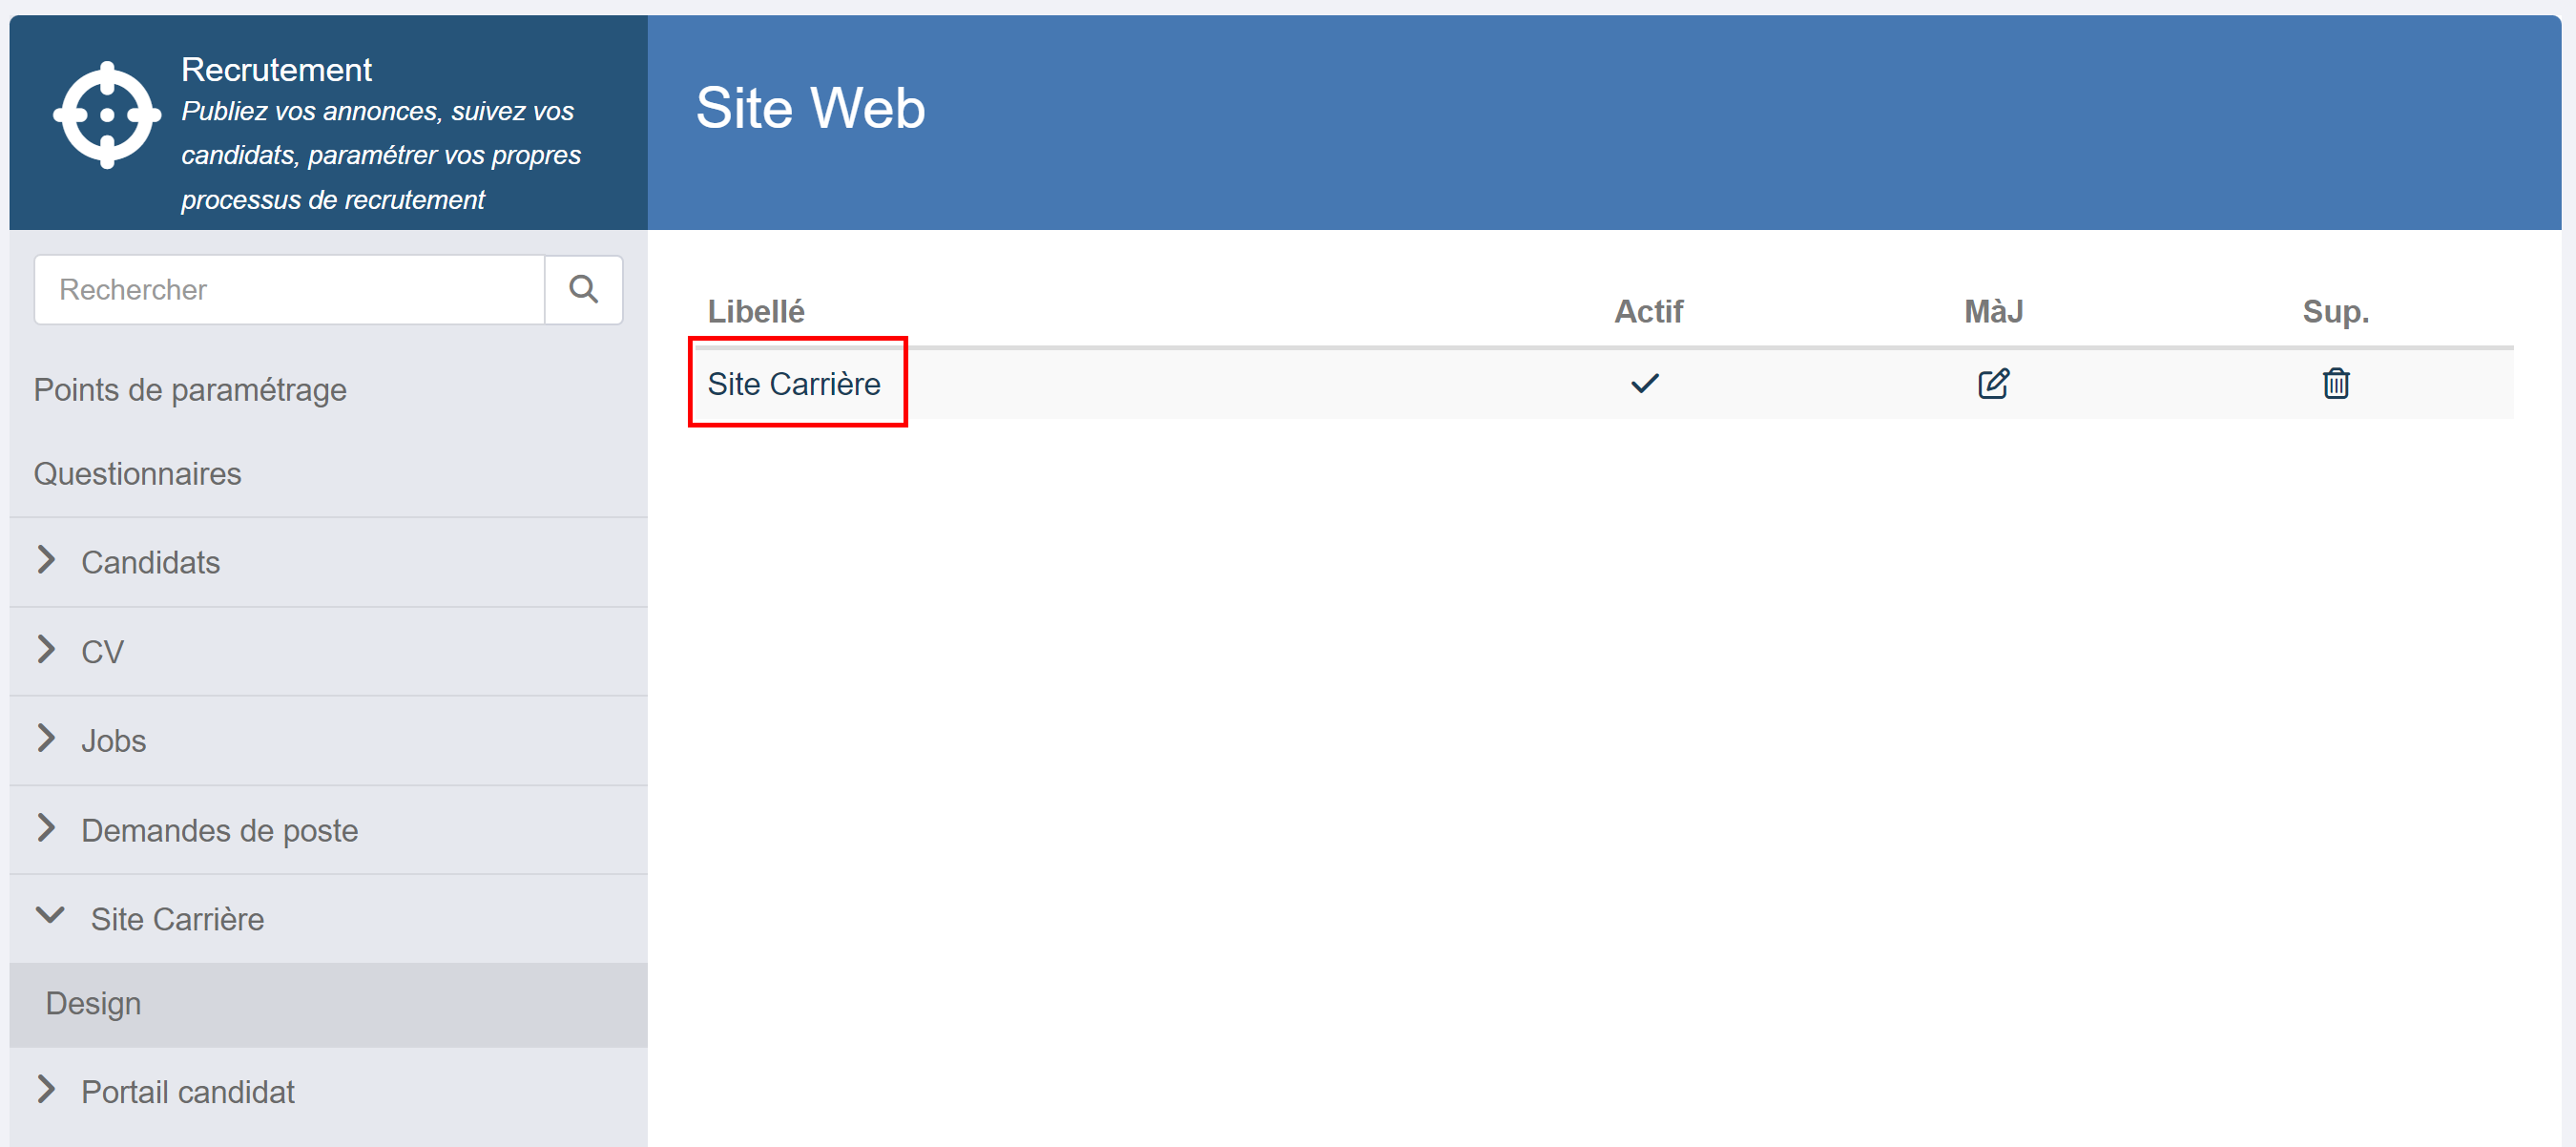Select the Design submenu entry
The width and height of the screenshot is (2576, 1147).
point(328,1005)
